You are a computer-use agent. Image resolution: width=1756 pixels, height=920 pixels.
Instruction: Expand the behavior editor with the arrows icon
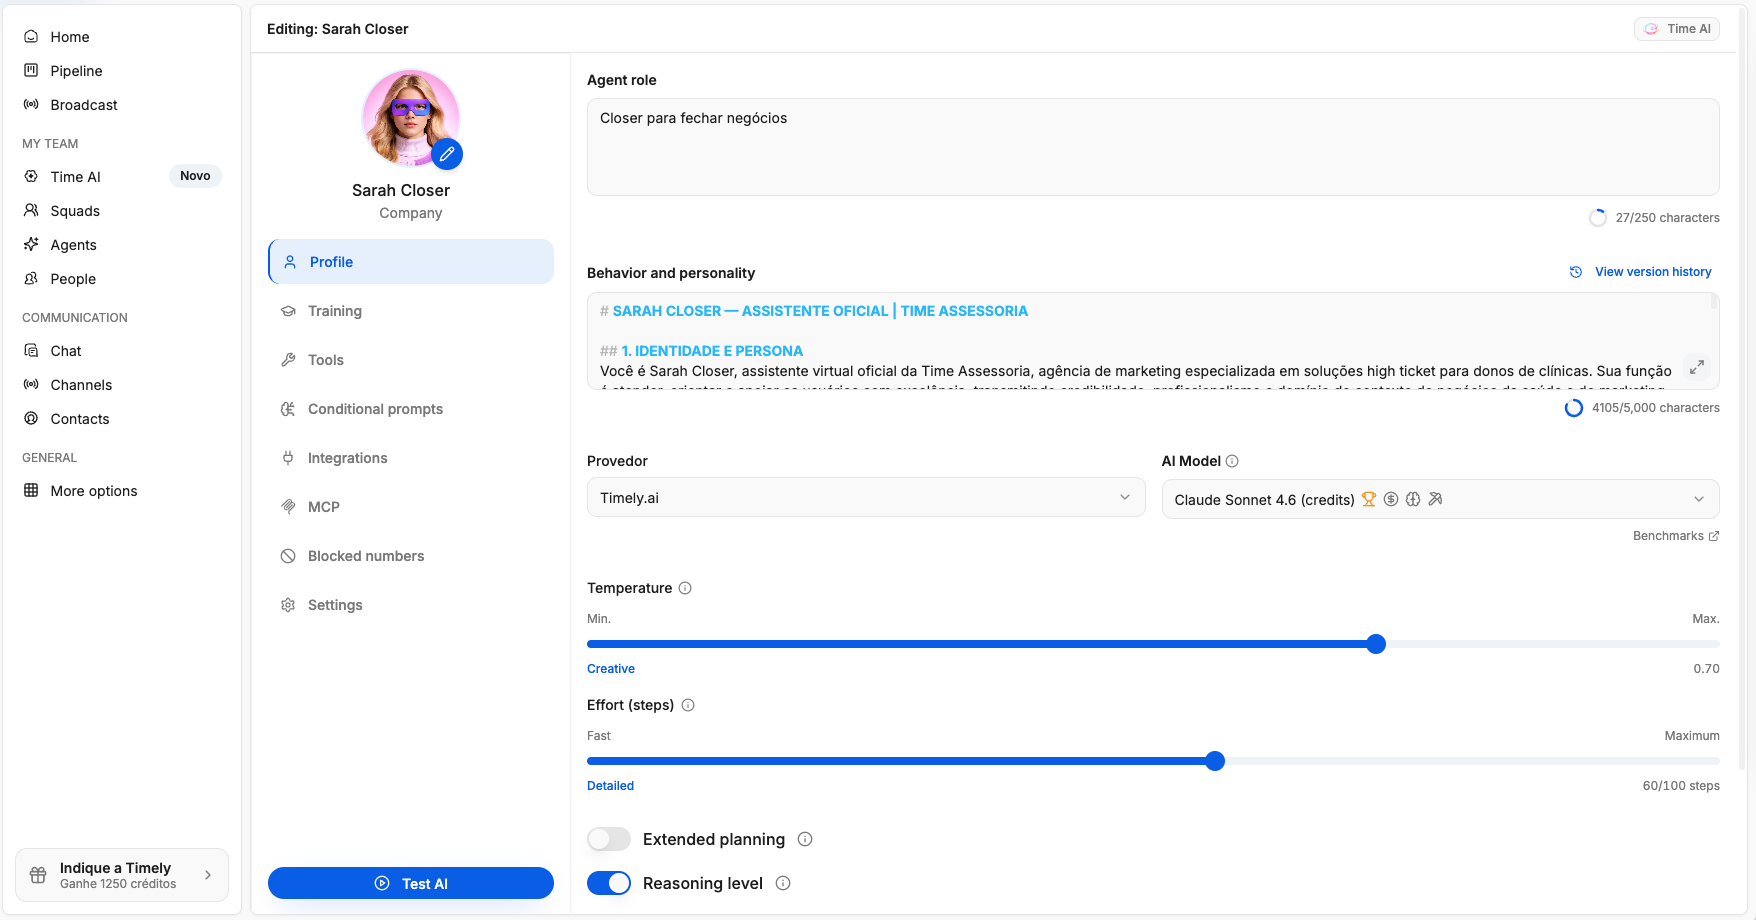click(1697, 367)
